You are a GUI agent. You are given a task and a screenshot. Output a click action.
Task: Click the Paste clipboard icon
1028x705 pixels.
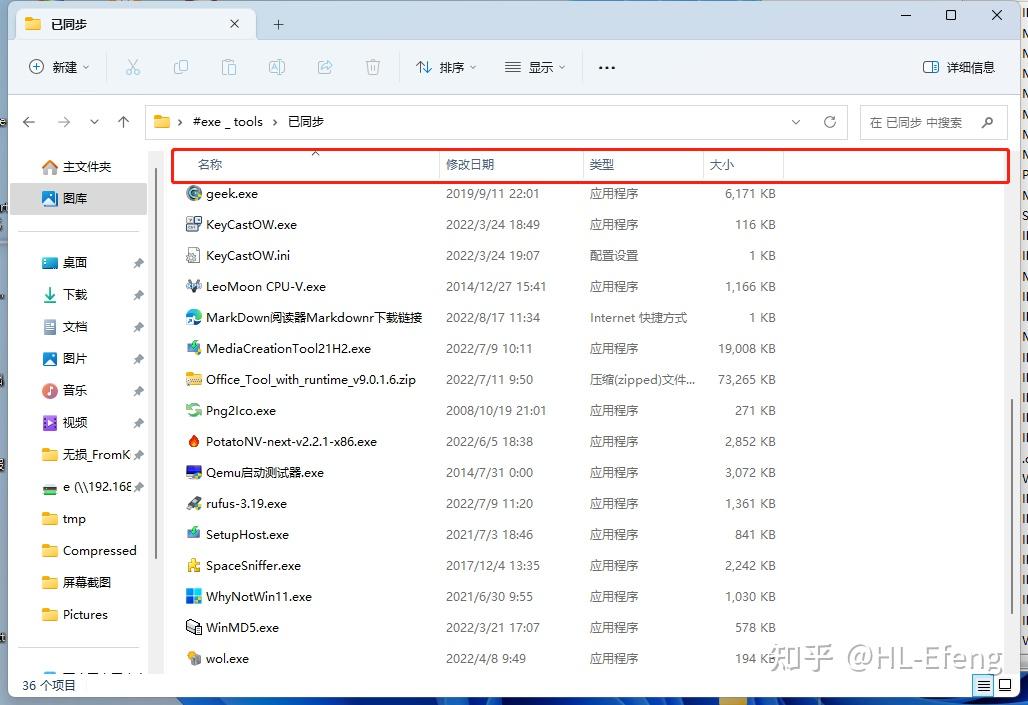(x=229, y=67)
